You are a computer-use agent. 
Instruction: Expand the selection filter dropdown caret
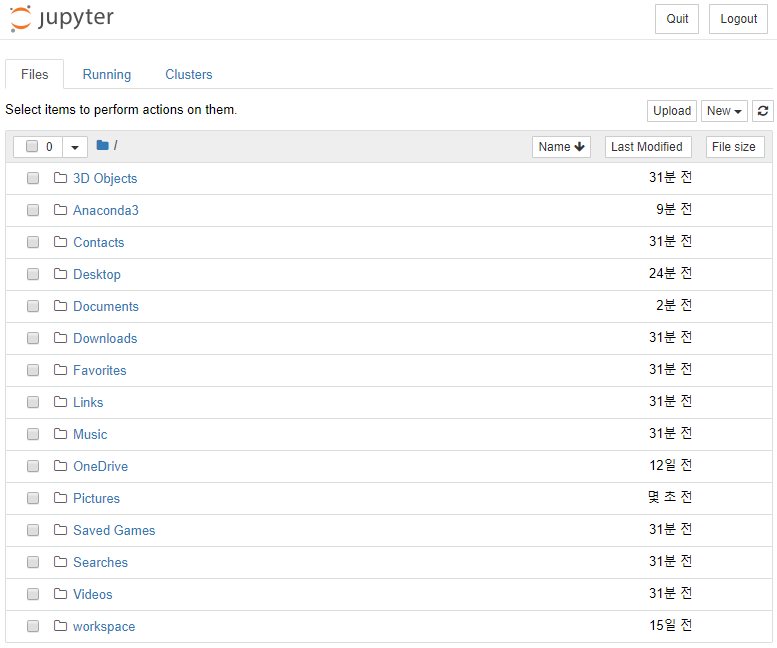75,147
